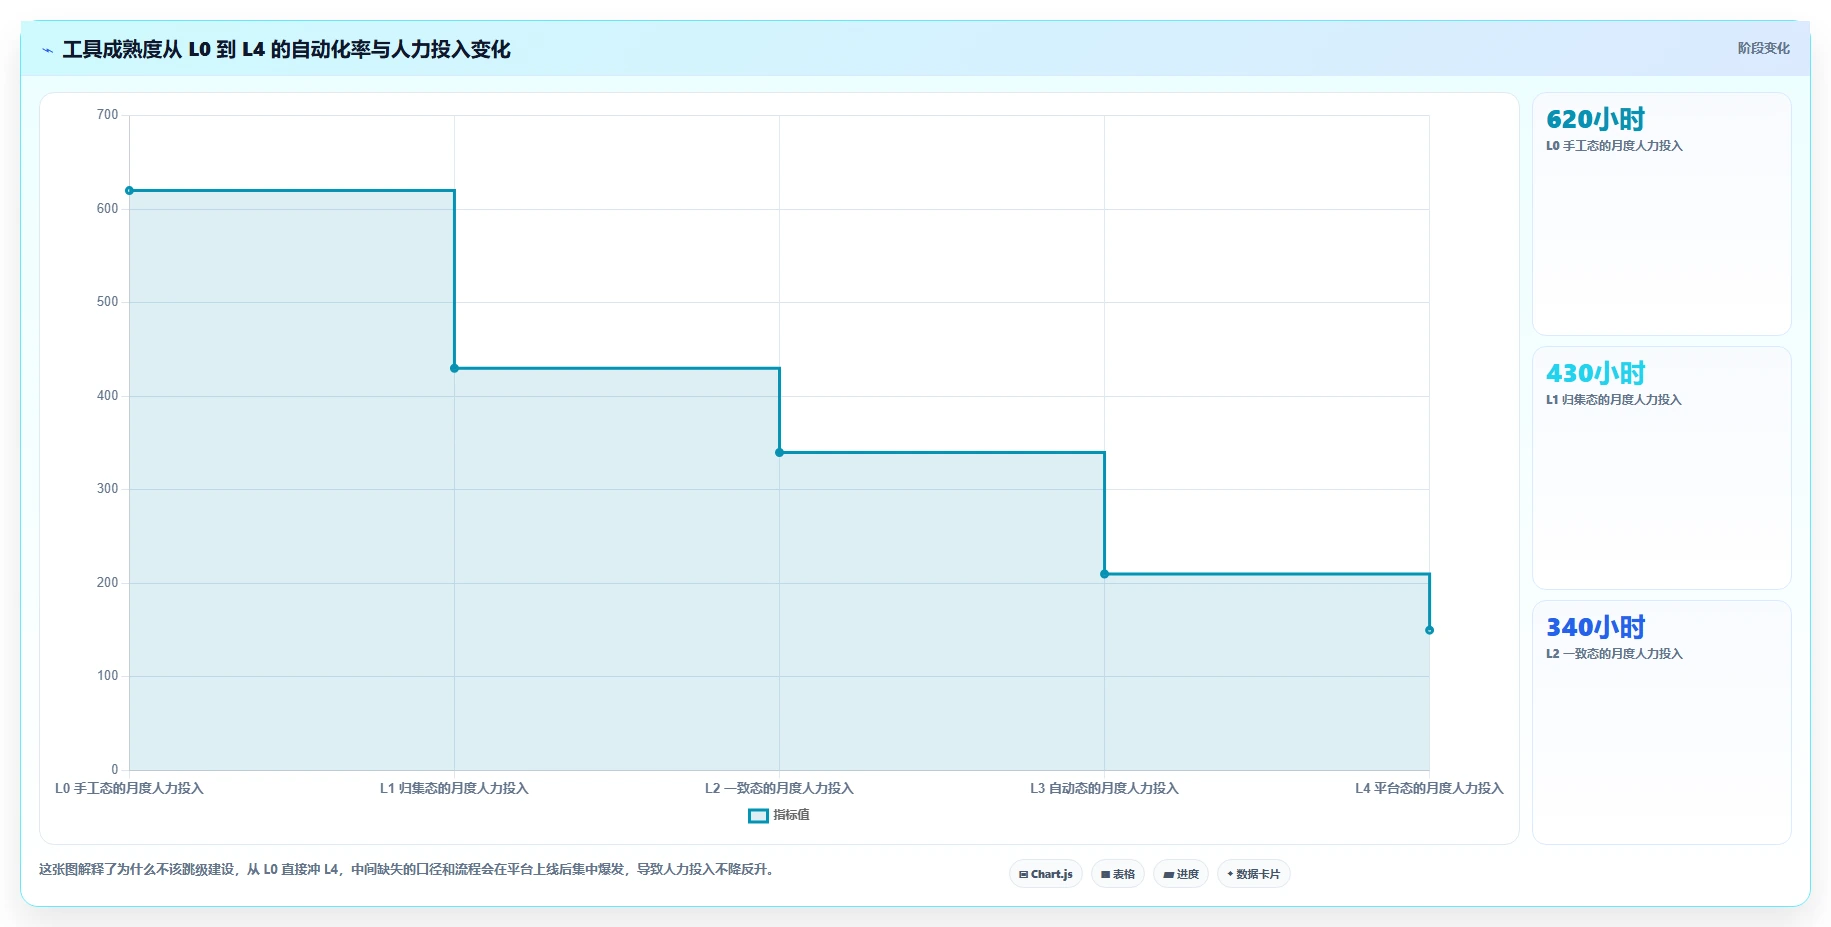Image resolution: width=1831 pixels, height=927 pixels.
Task: Click the y-axis tick label 500
Action: coord(107,302)
